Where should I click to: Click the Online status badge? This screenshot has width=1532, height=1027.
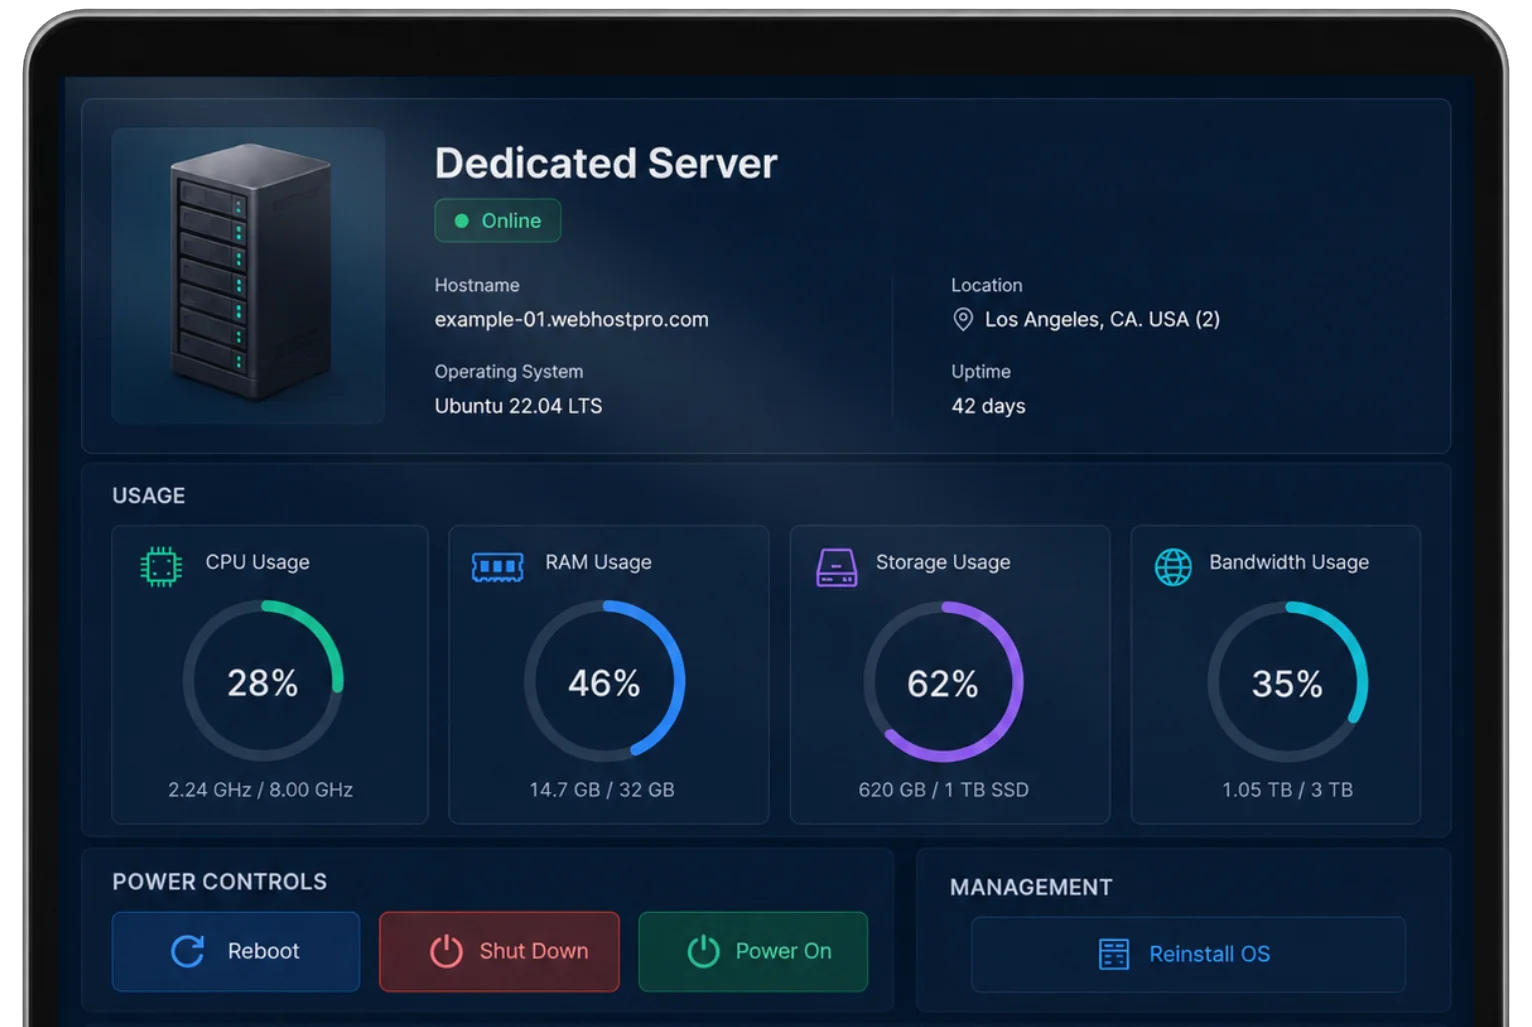coord(497,221)
